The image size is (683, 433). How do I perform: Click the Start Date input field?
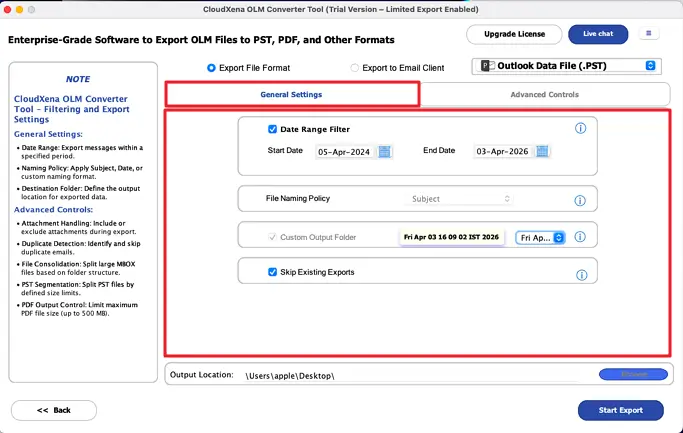[345, 152]
